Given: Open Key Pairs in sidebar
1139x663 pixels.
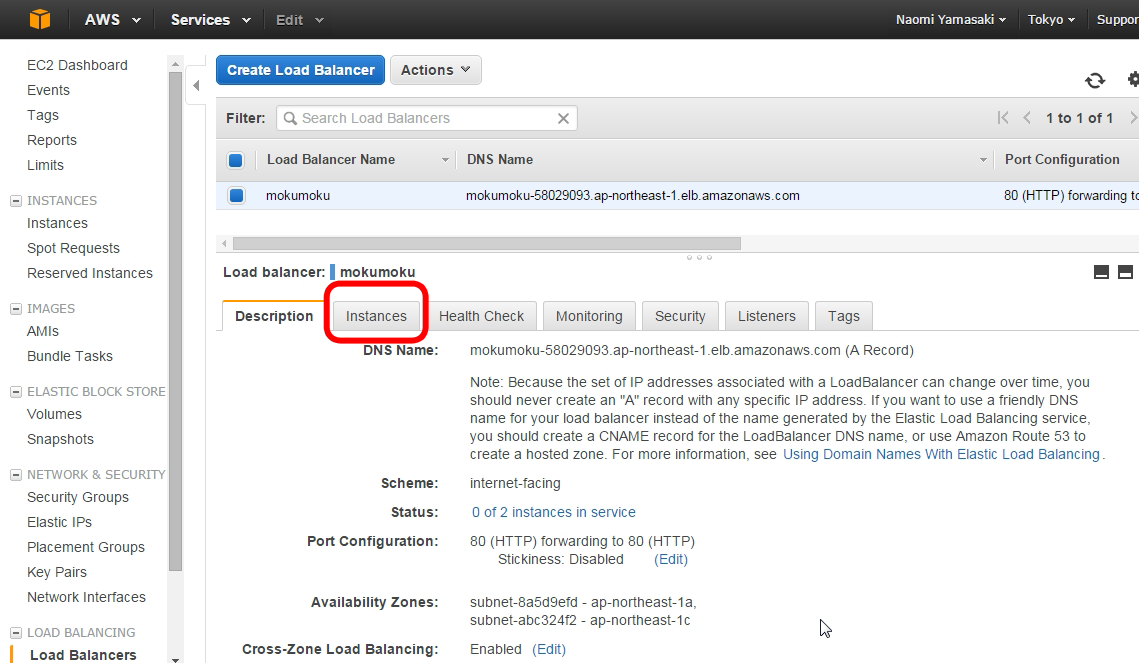Looking at the screenshot, I should [x=57, y=572].
